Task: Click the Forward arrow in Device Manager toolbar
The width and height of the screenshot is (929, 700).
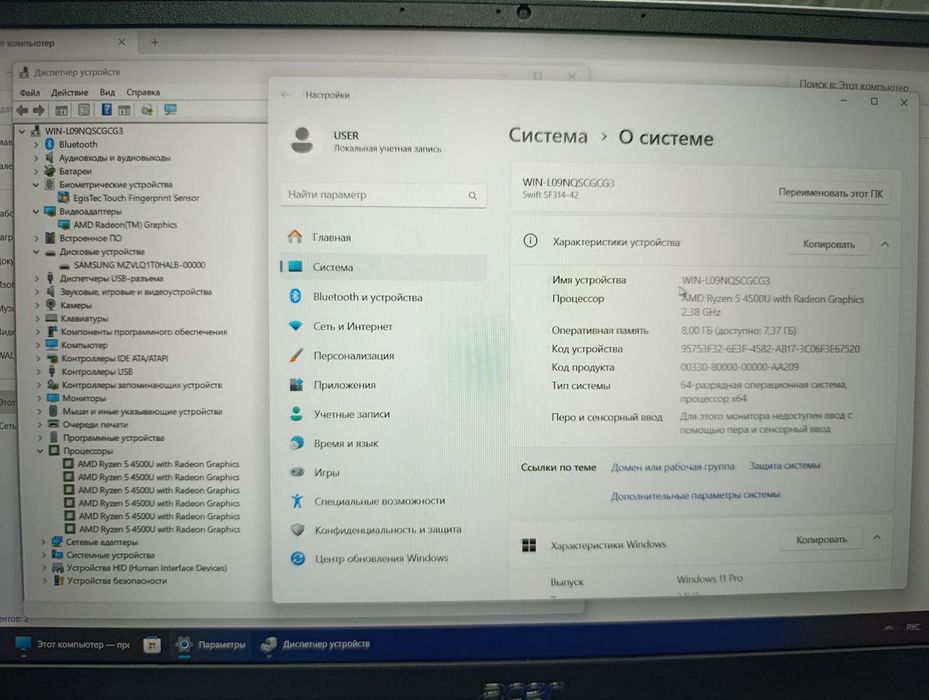Action: [39, 110]
